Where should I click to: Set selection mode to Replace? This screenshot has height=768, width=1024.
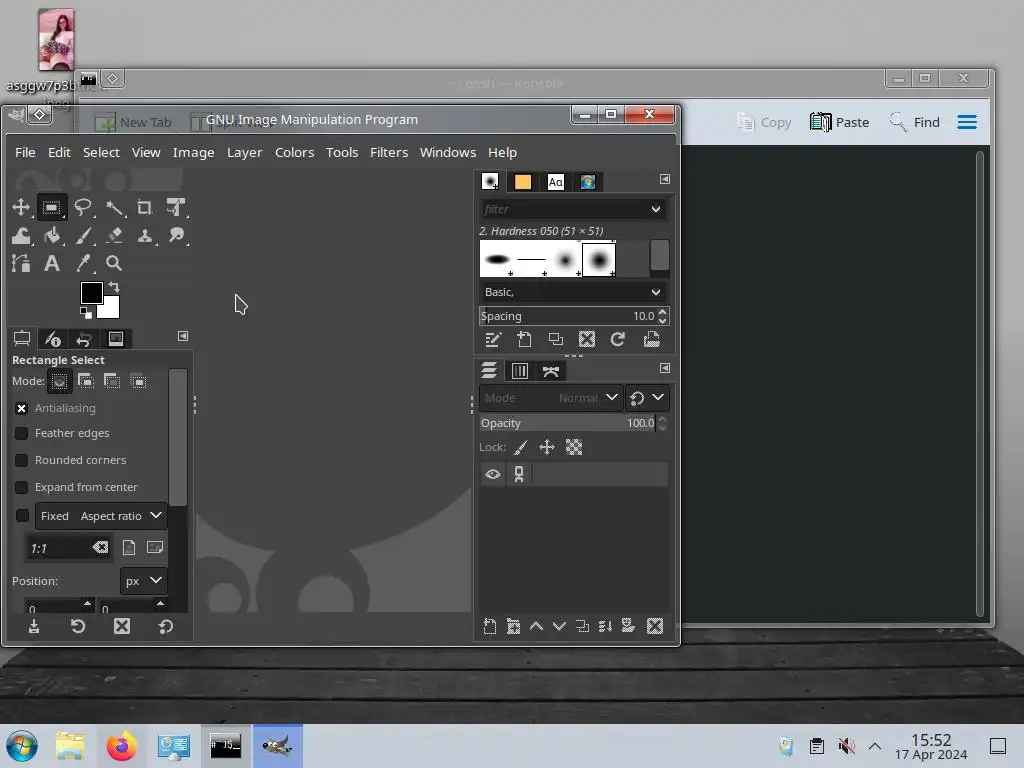[59, 381]
